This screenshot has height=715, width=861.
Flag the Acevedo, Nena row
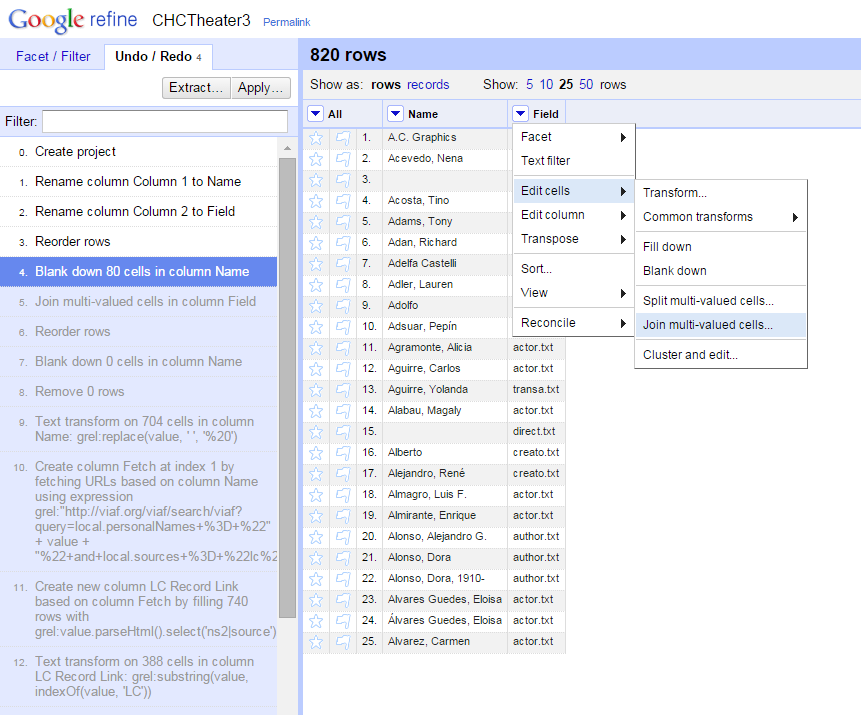click(343, 159)
